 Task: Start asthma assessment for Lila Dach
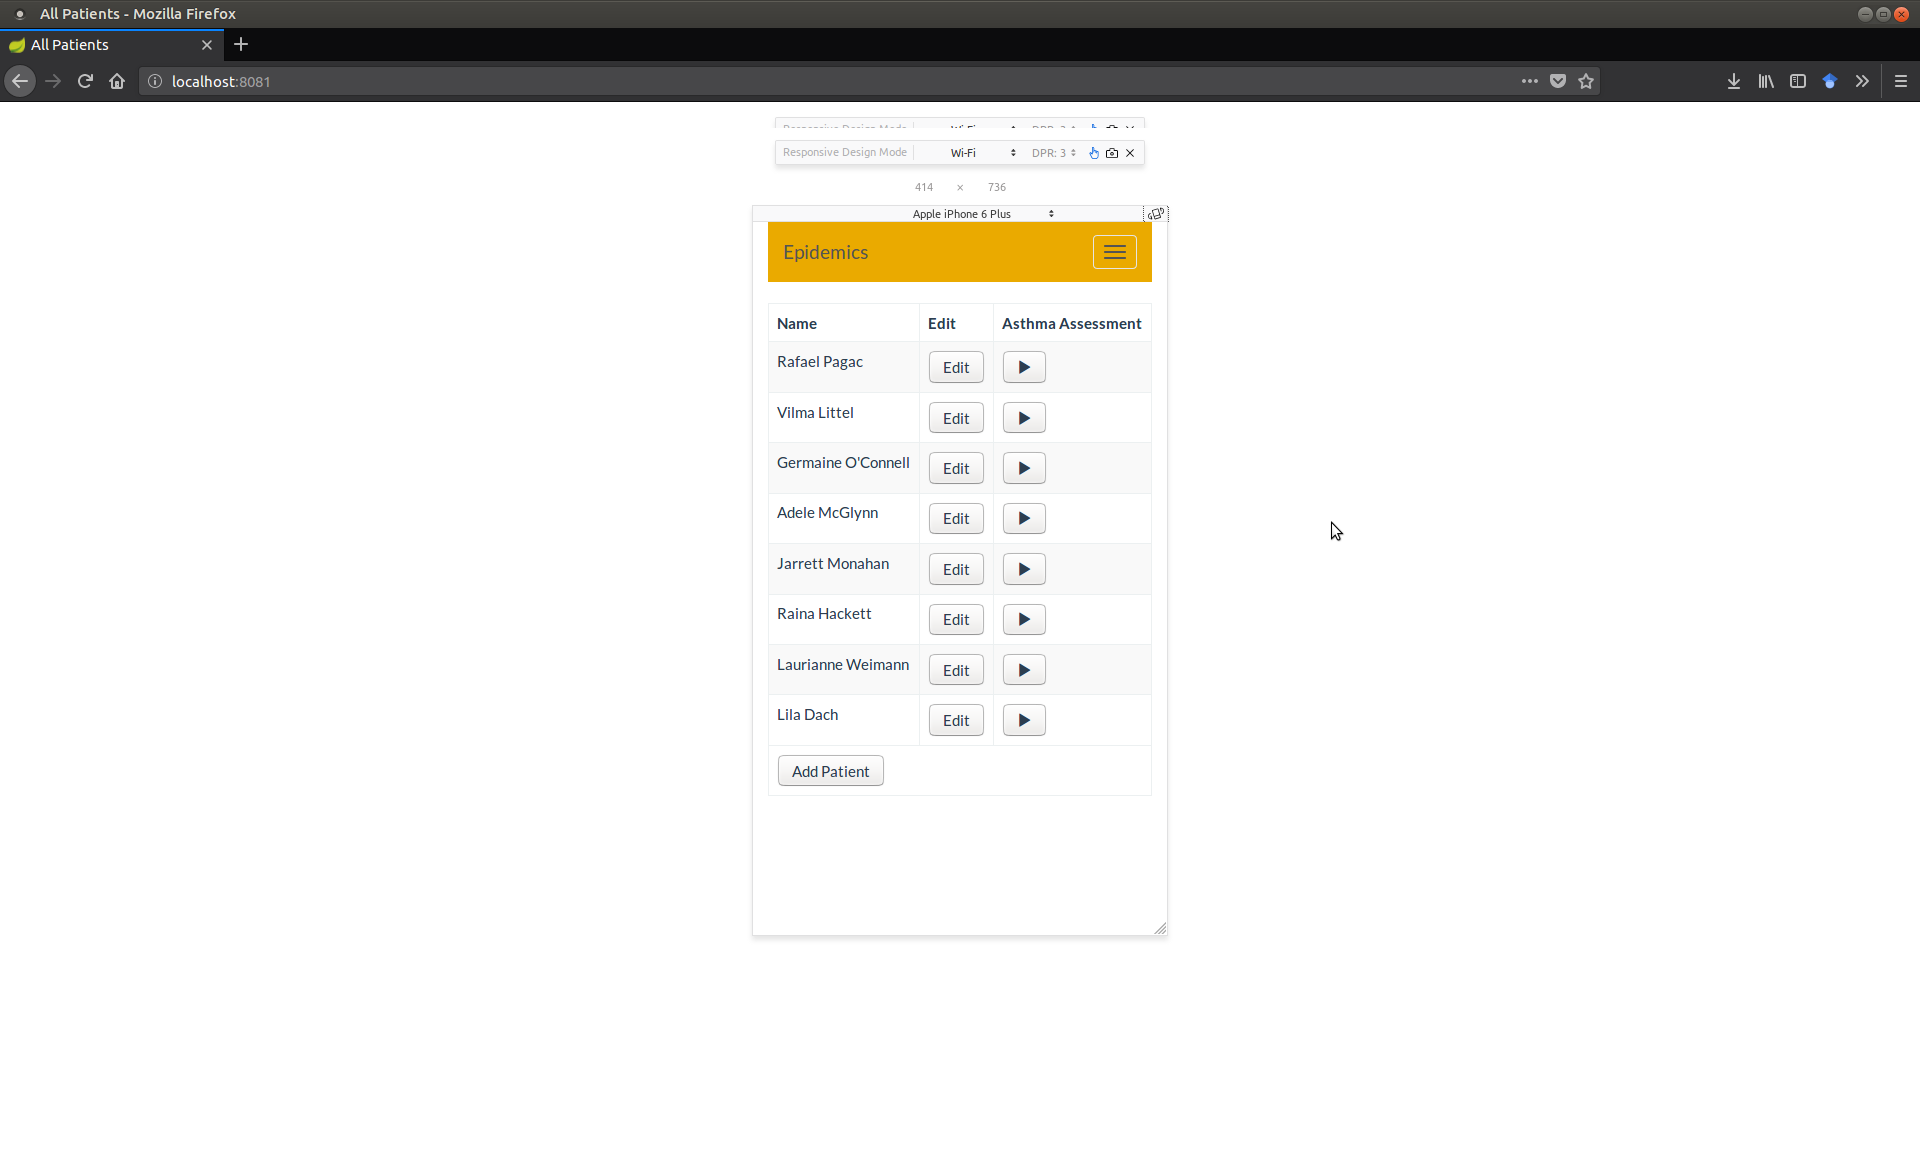click(x=1024, y=720)
